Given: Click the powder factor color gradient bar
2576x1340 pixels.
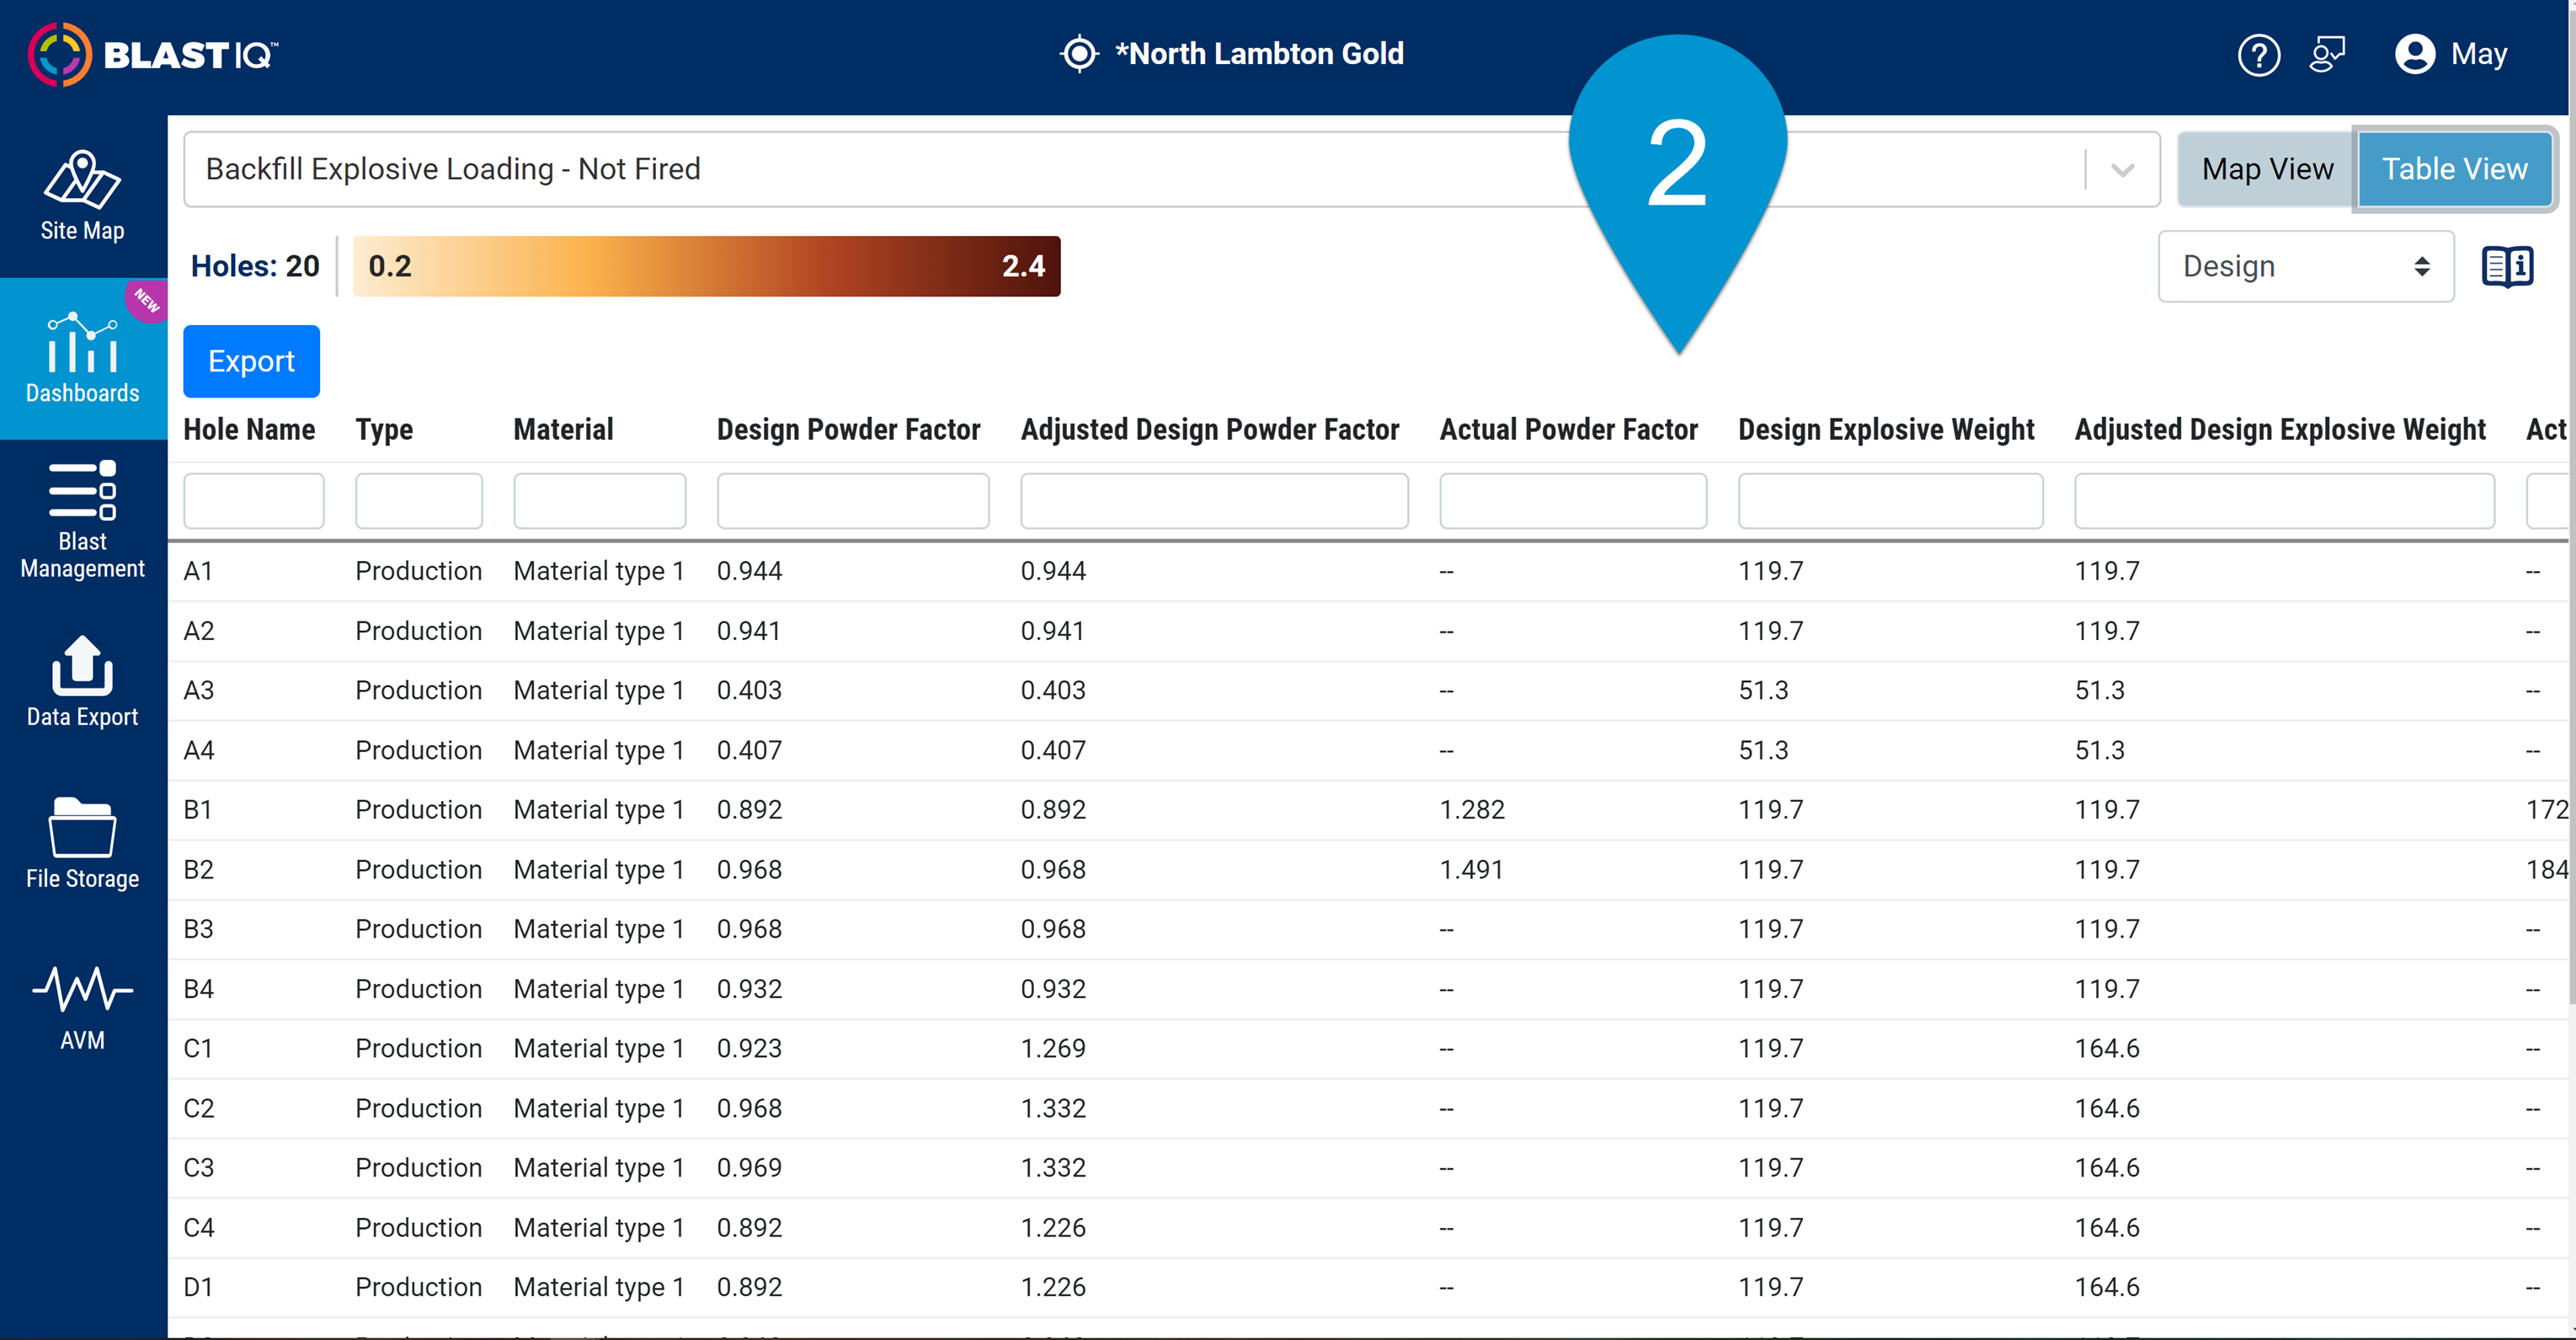Looking at the screenshot, I should 706,266.
